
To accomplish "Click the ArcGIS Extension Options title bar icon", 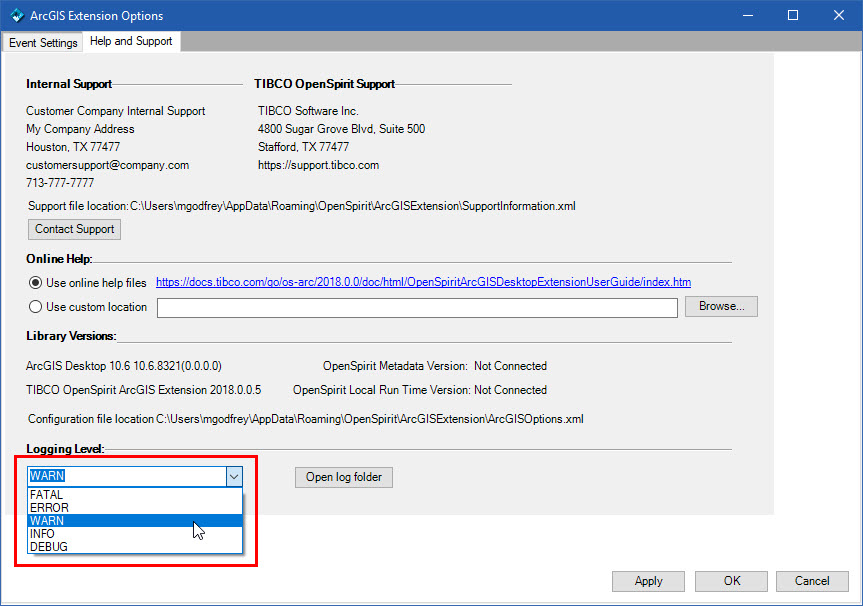I will coord(17,15).
